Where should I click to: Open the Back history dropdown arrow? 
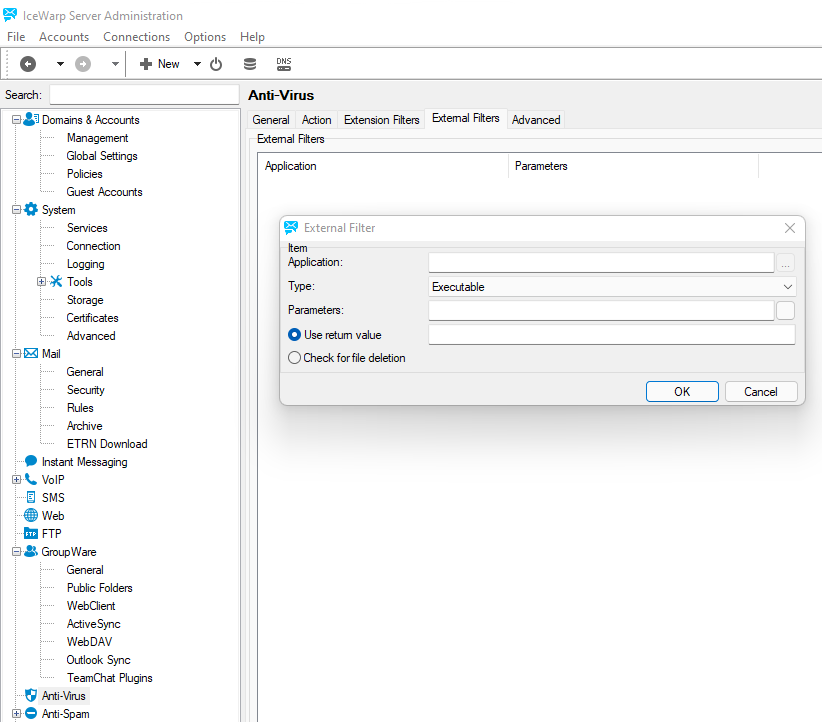coord(60,64)
